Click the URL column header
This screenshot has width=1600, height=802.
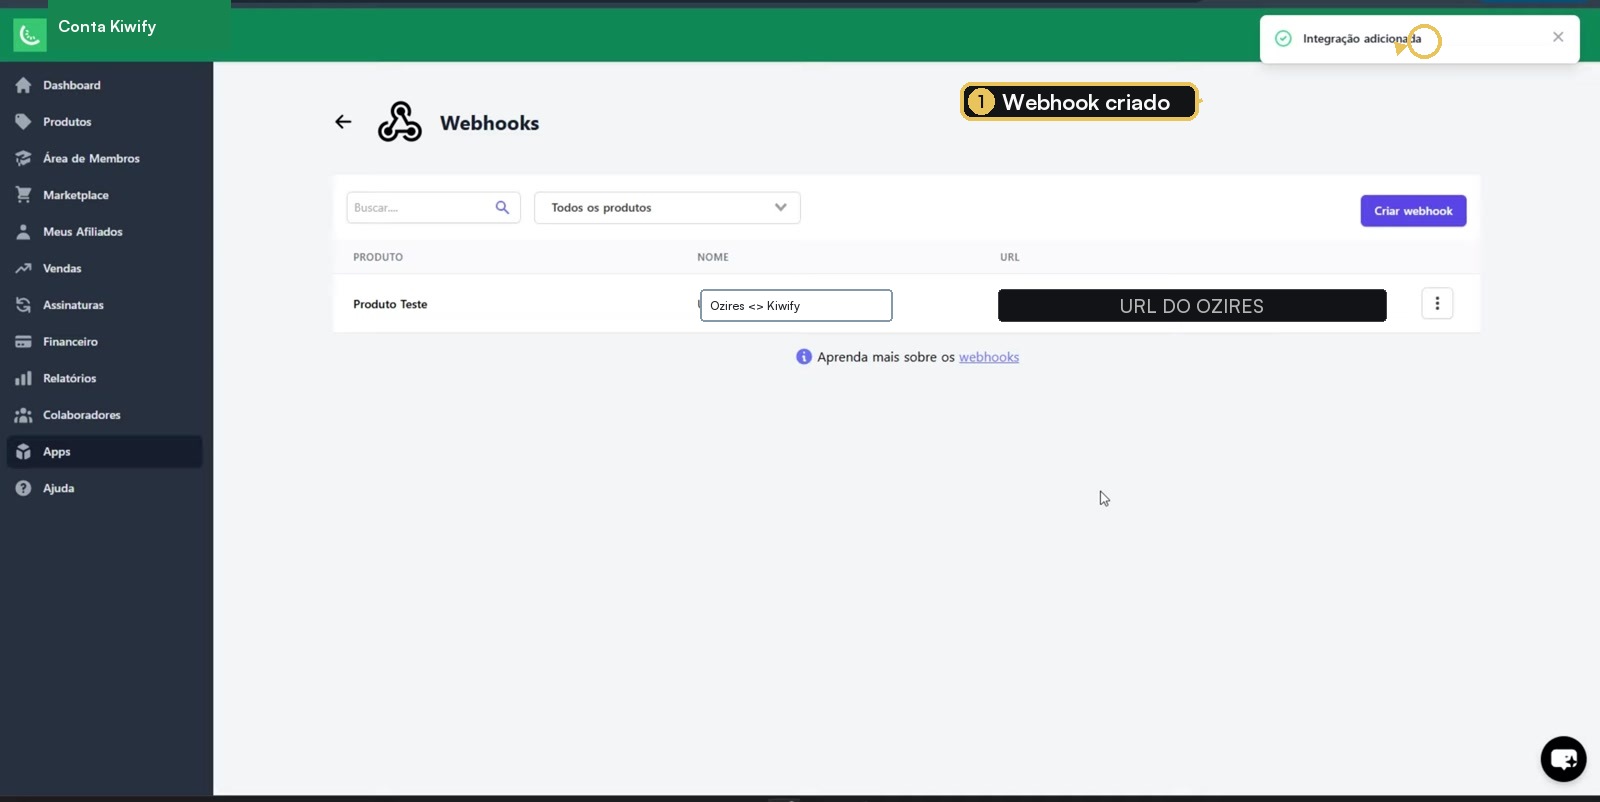pos(1010,257)
